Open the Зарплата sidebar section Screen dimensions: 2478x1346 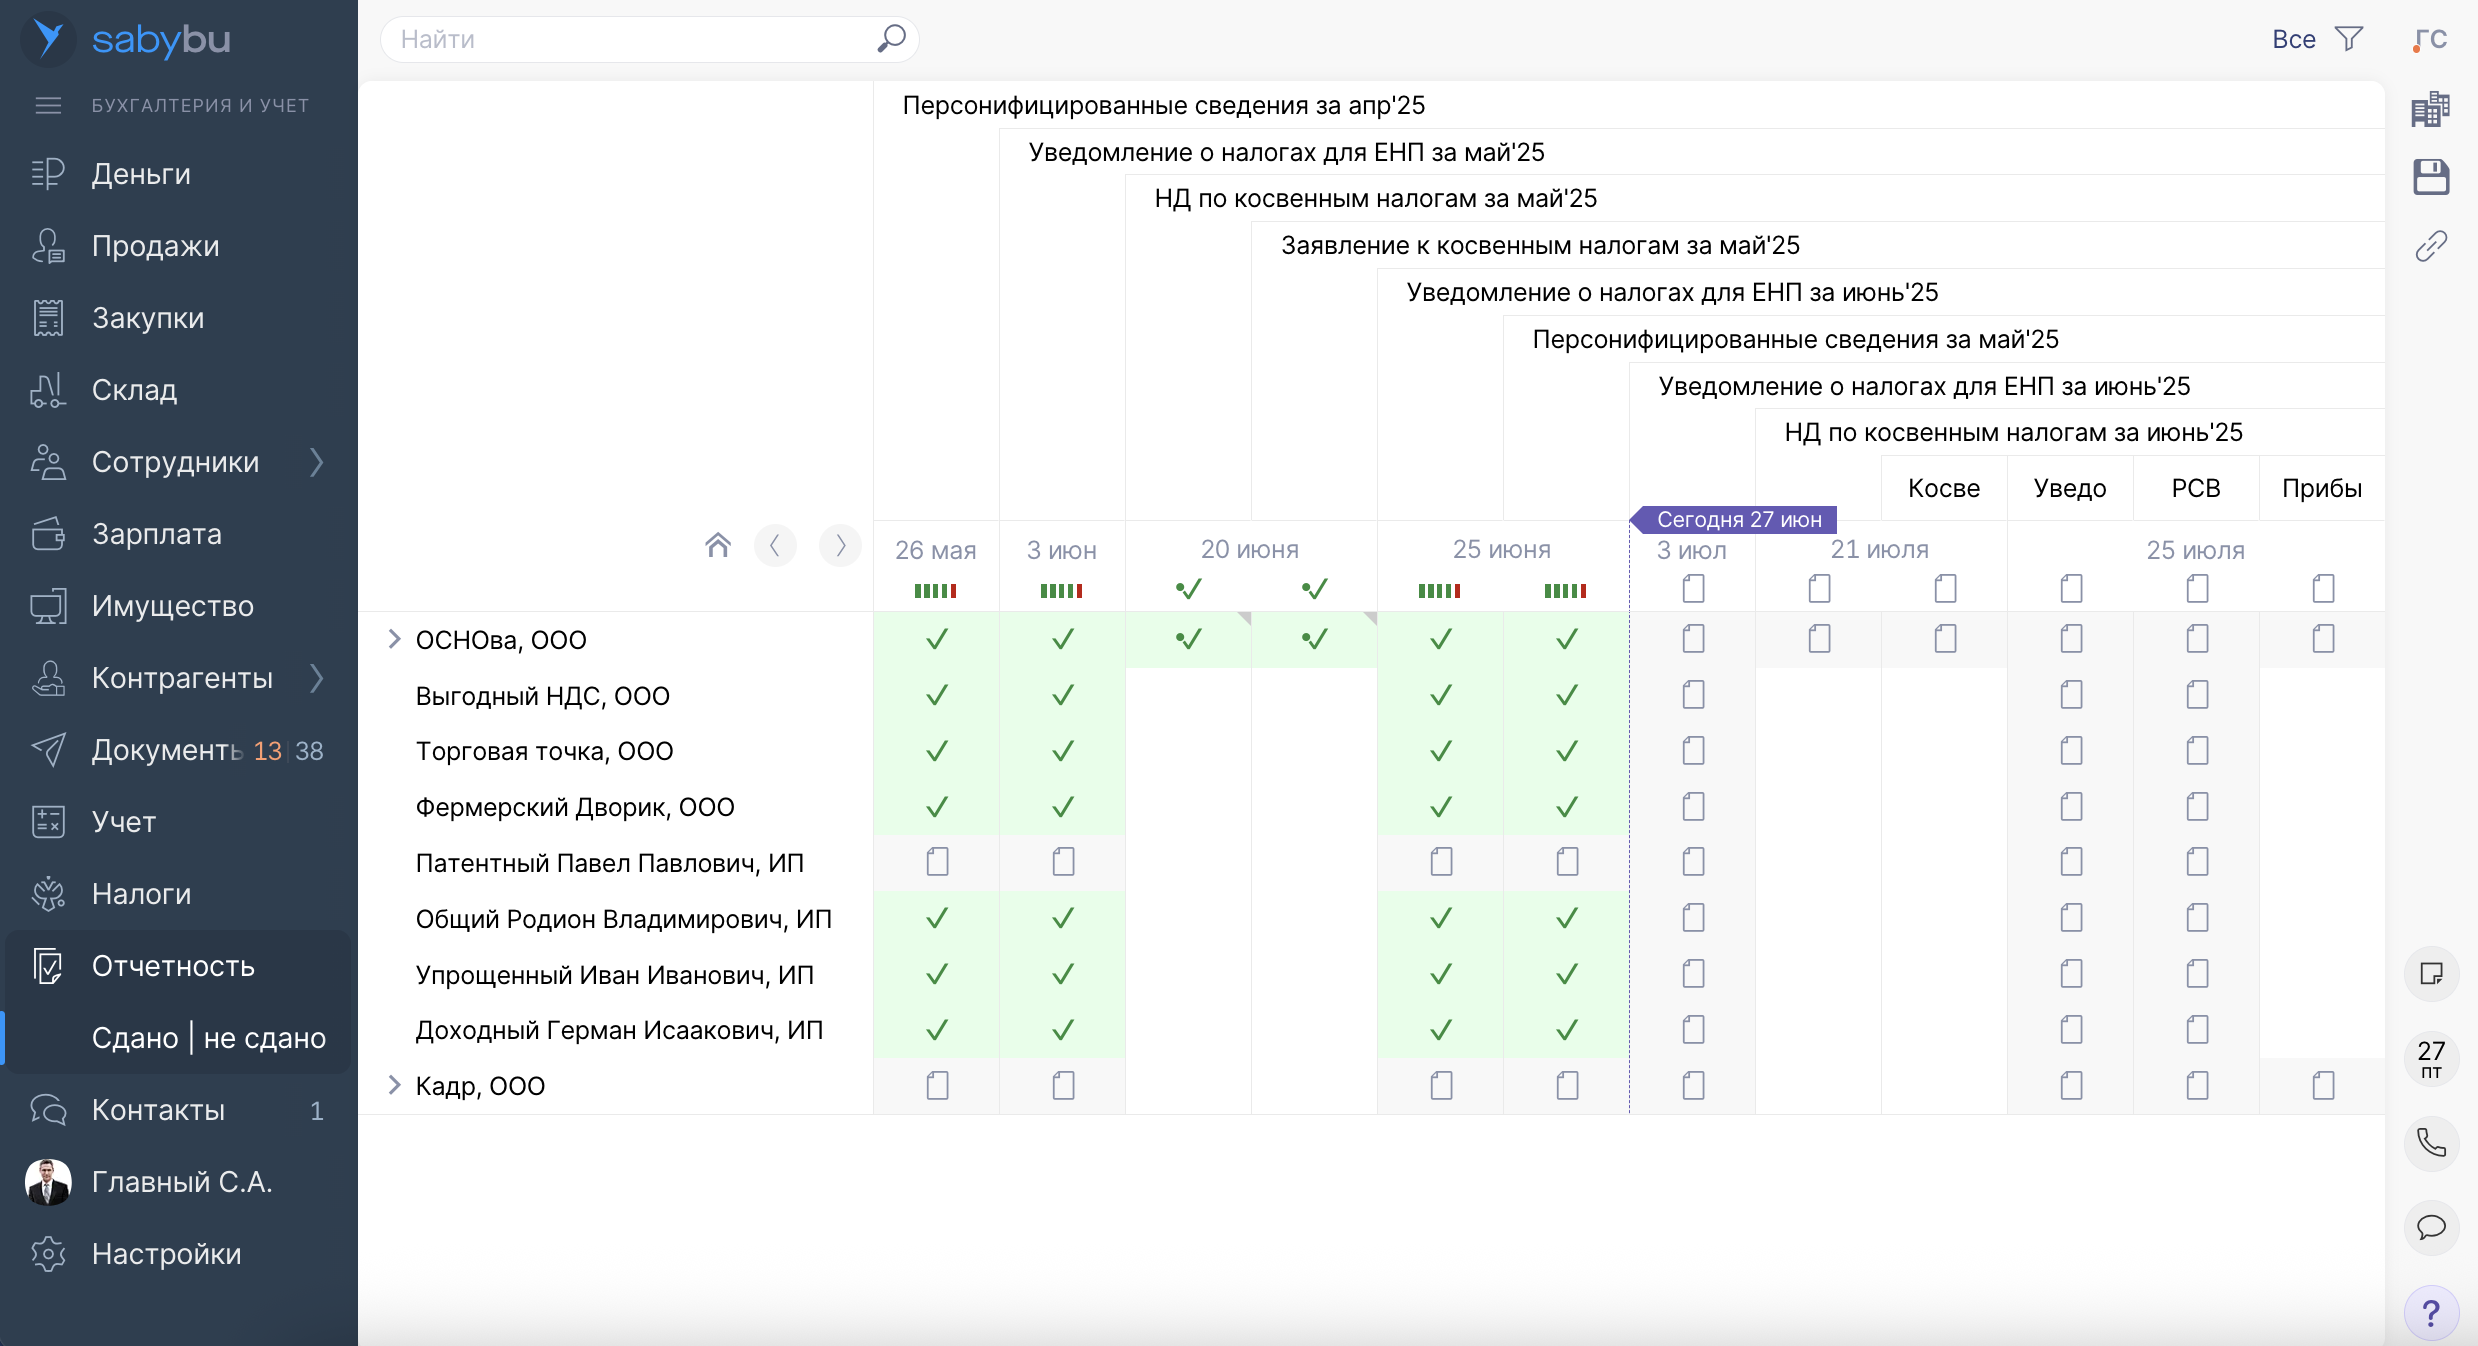pos(156,534)
